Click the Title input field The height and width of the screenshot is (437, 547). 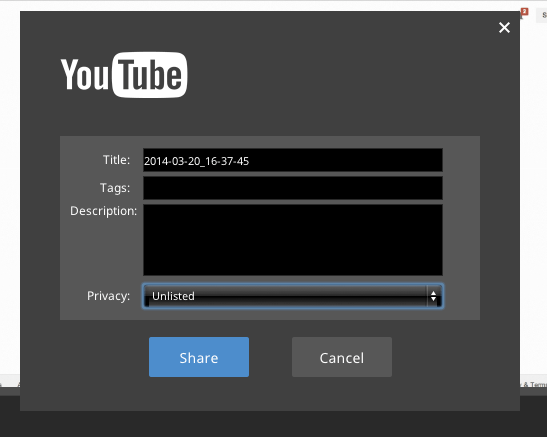click(293, 160)
